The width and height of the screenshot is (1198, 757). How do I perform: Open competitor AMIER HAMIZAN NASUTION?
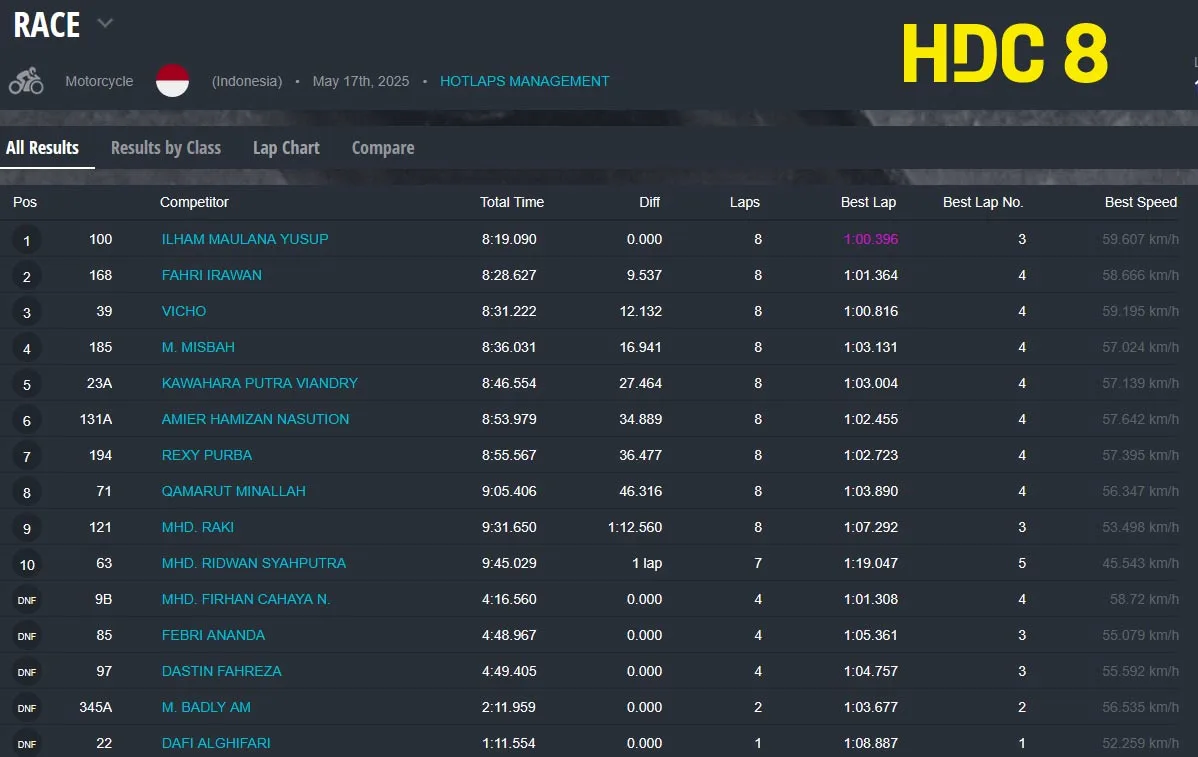(x=255, y=419)
